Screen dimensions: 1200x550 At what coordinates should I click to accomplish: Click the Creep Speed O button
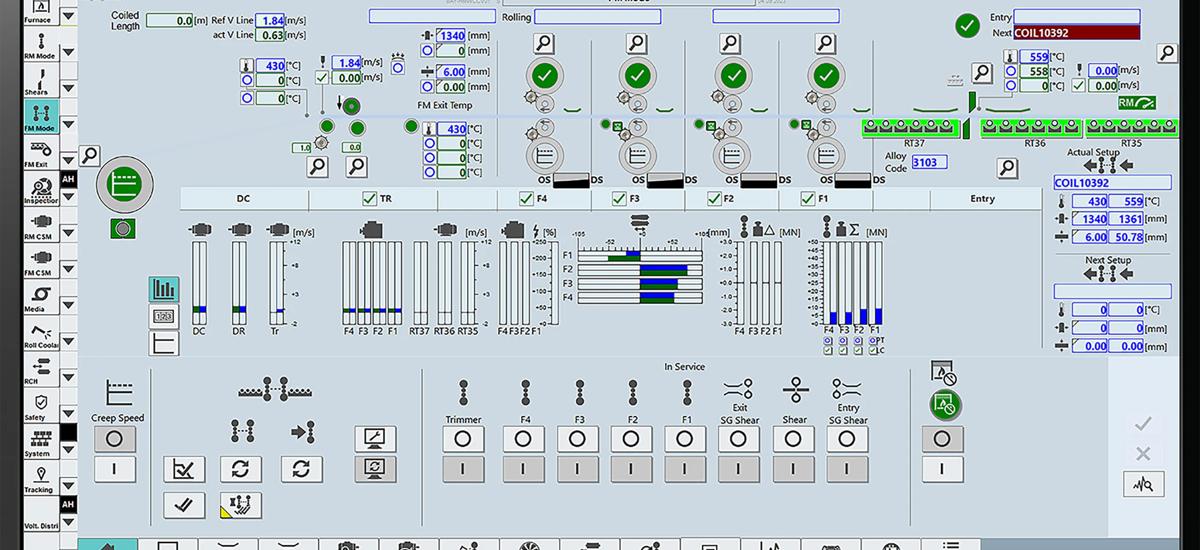(114, 439)
